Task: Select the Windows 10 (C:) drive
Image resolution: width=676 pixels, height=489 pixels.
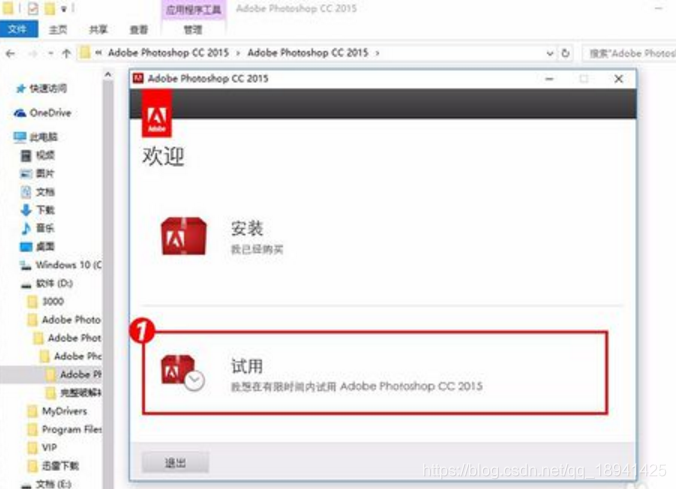Action: click(61, 265)
